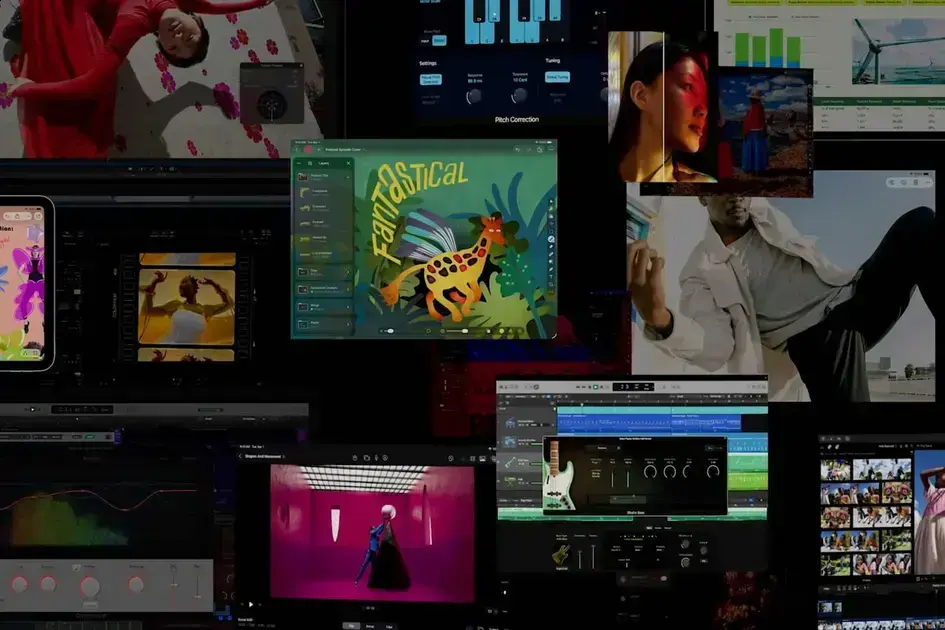Select the top-left photo thumbnail in the photo grid
The image size is (945, 630).
pyautogui.click(x=836, y=470)
